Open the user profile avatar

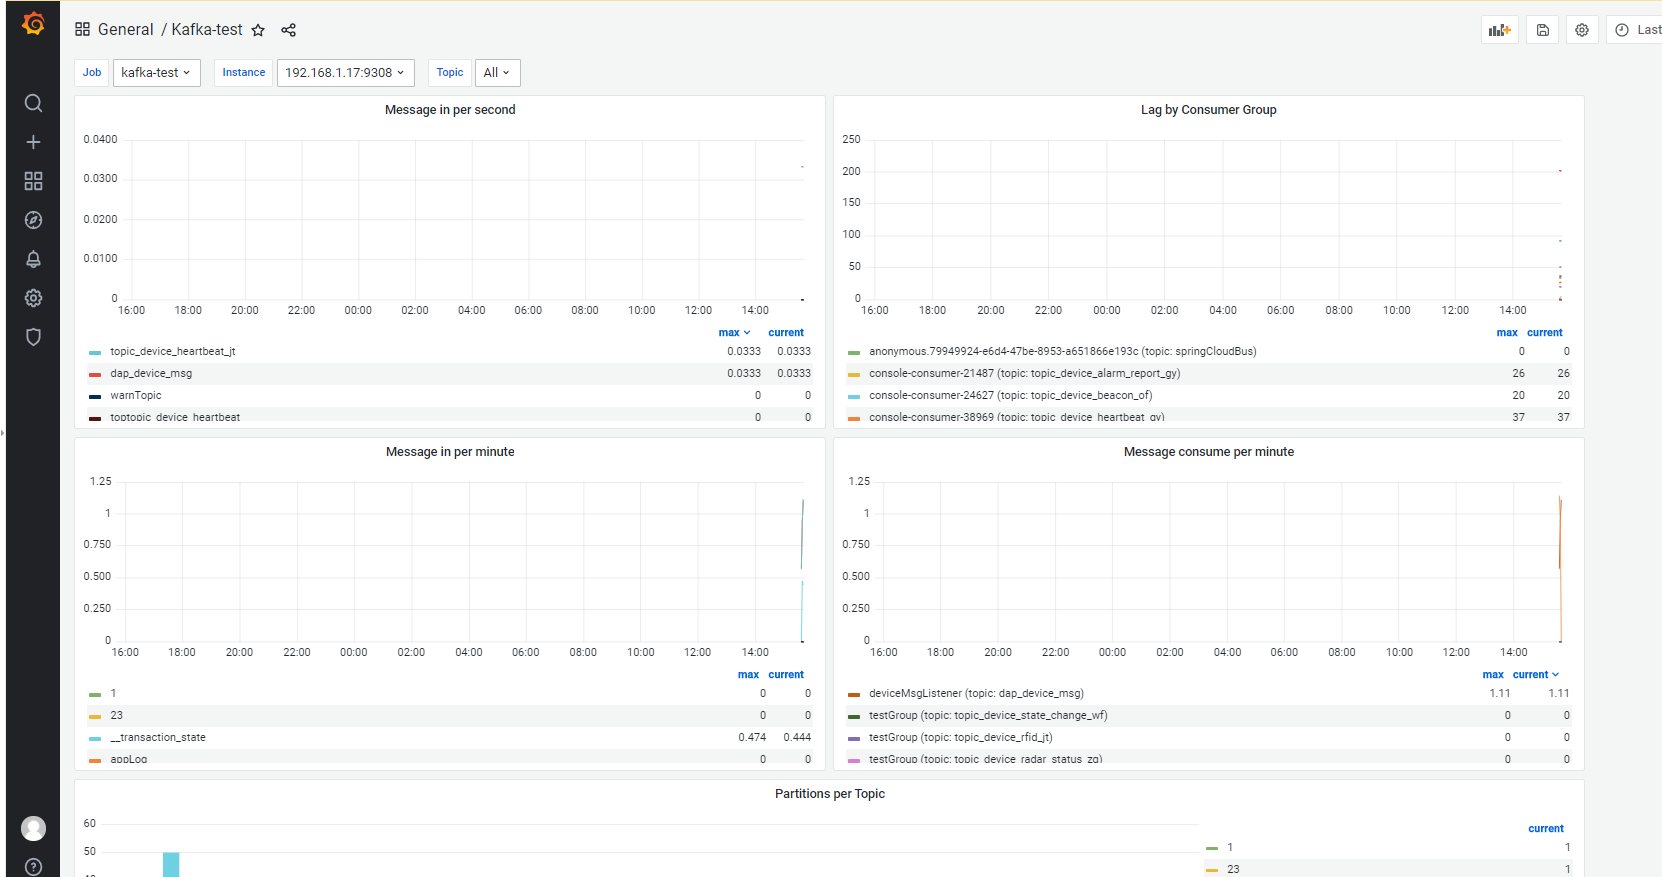coord(33,828)
